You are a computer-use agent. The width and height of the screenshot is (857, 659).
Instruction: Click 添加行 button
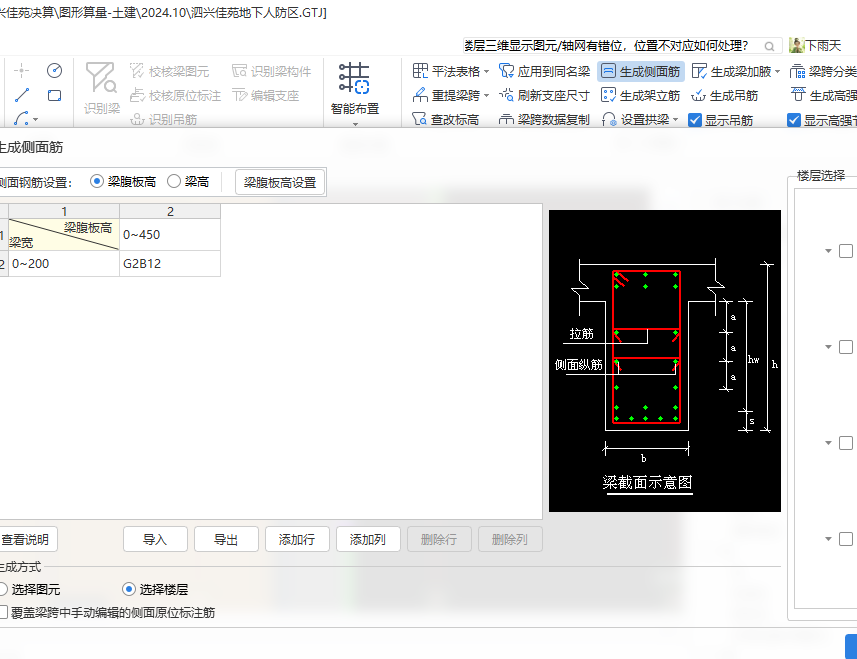[297, 539]
